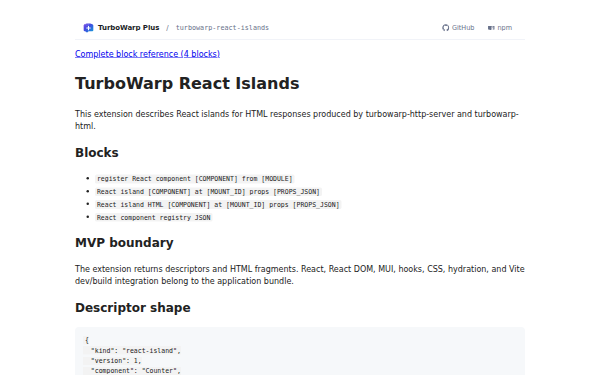Click the "kind": "react-island" code line
The image size is (600, 375).
(135, 351)
